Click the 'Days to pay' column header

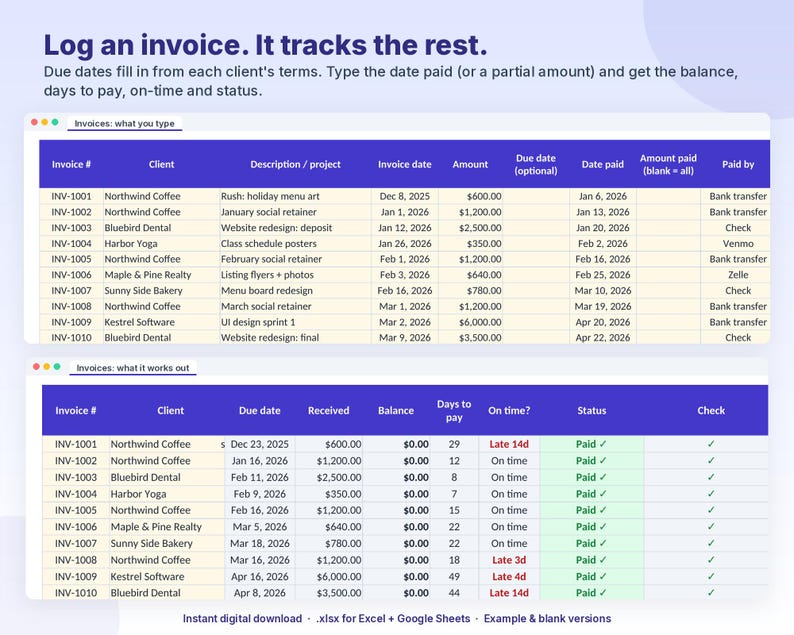pos(454,410)
